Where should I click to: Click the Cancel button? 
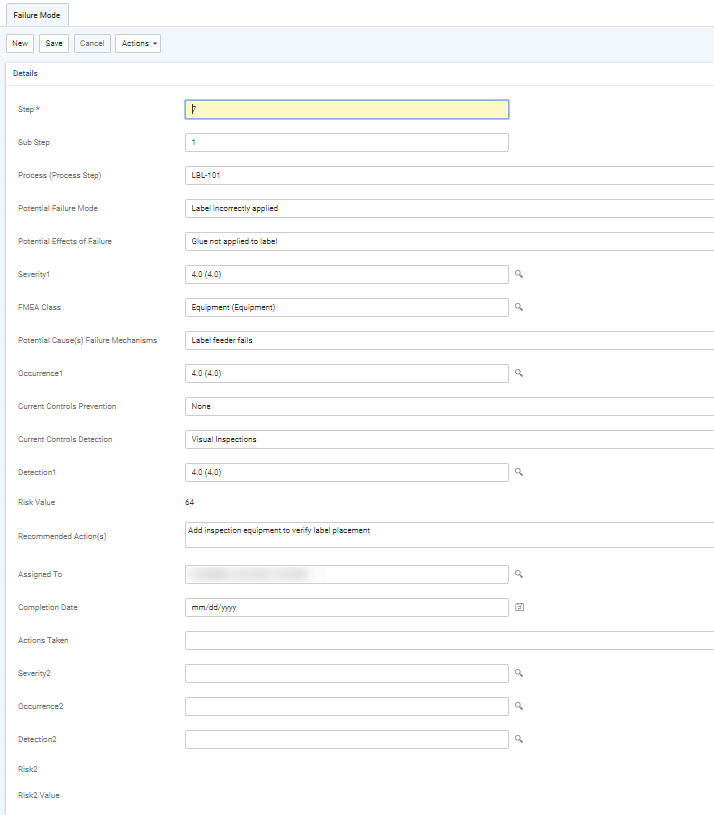pos(92,43)
